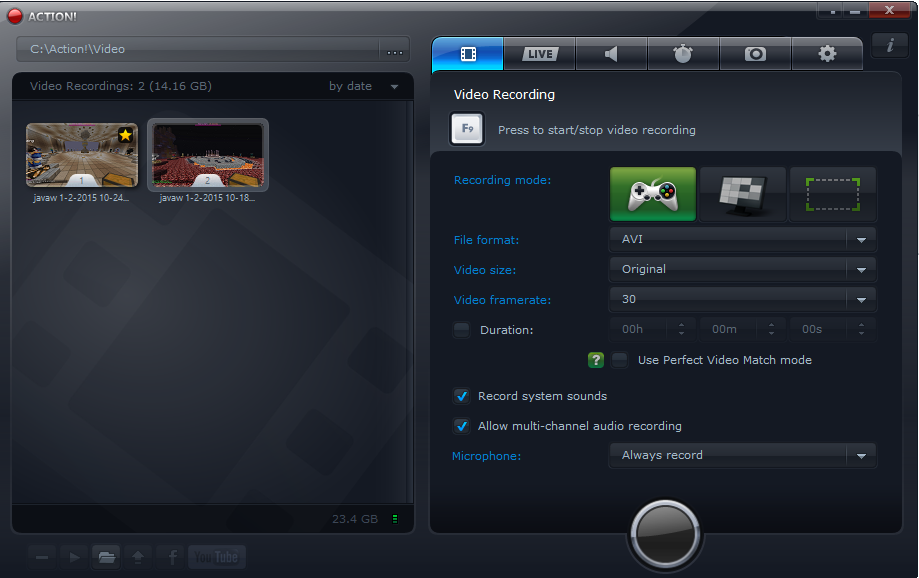Expand the Video framerate 30 dropdown
The width and height of the screenshot is (919, 578).
click(x=743, y=299)
